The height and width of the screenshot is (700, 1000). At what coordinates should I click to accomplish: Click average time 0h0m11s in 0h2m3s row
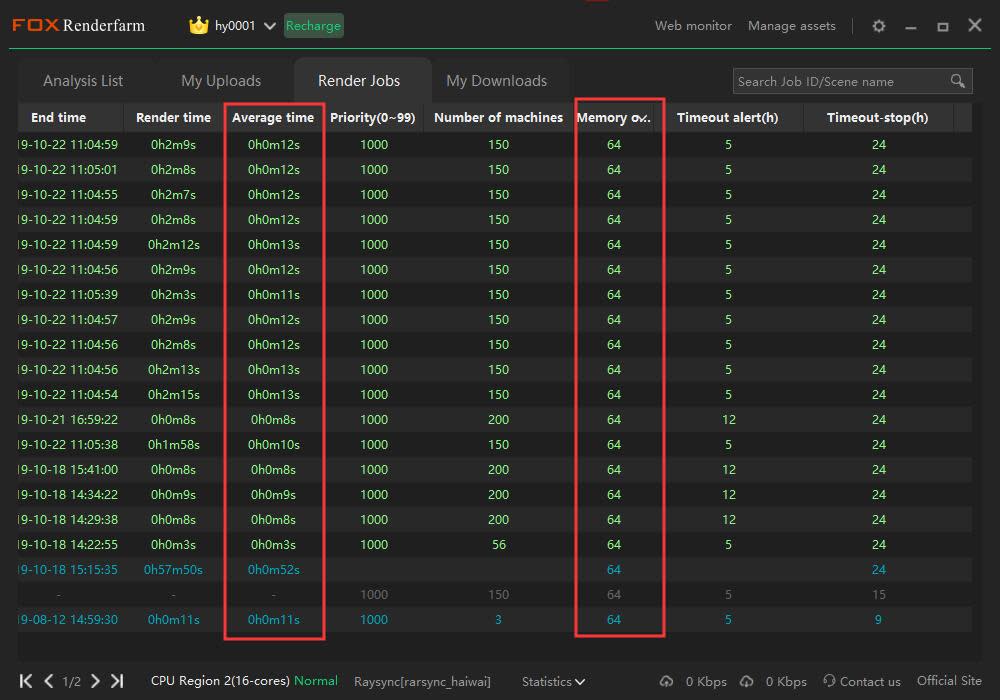click(x=274, y=295)
